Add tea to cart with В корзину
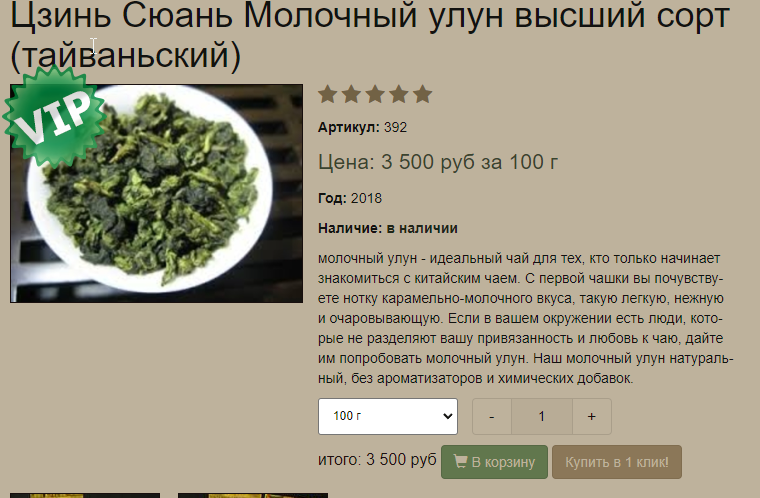The width and height of the screenshot is (760, 498). [494, 462]
